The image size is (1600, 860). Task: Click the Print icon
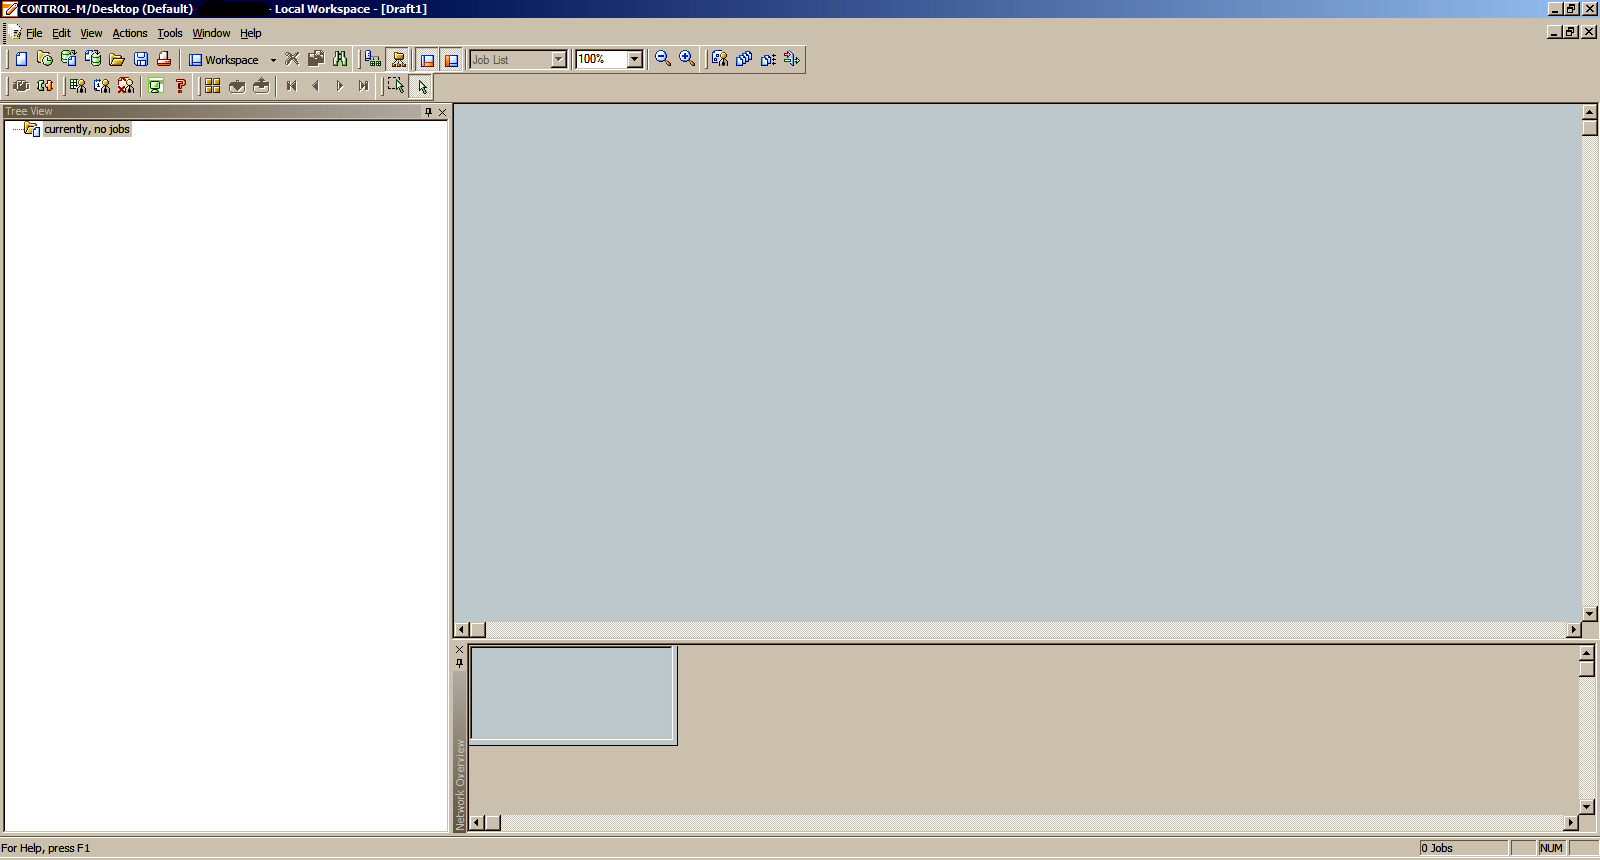164,59
